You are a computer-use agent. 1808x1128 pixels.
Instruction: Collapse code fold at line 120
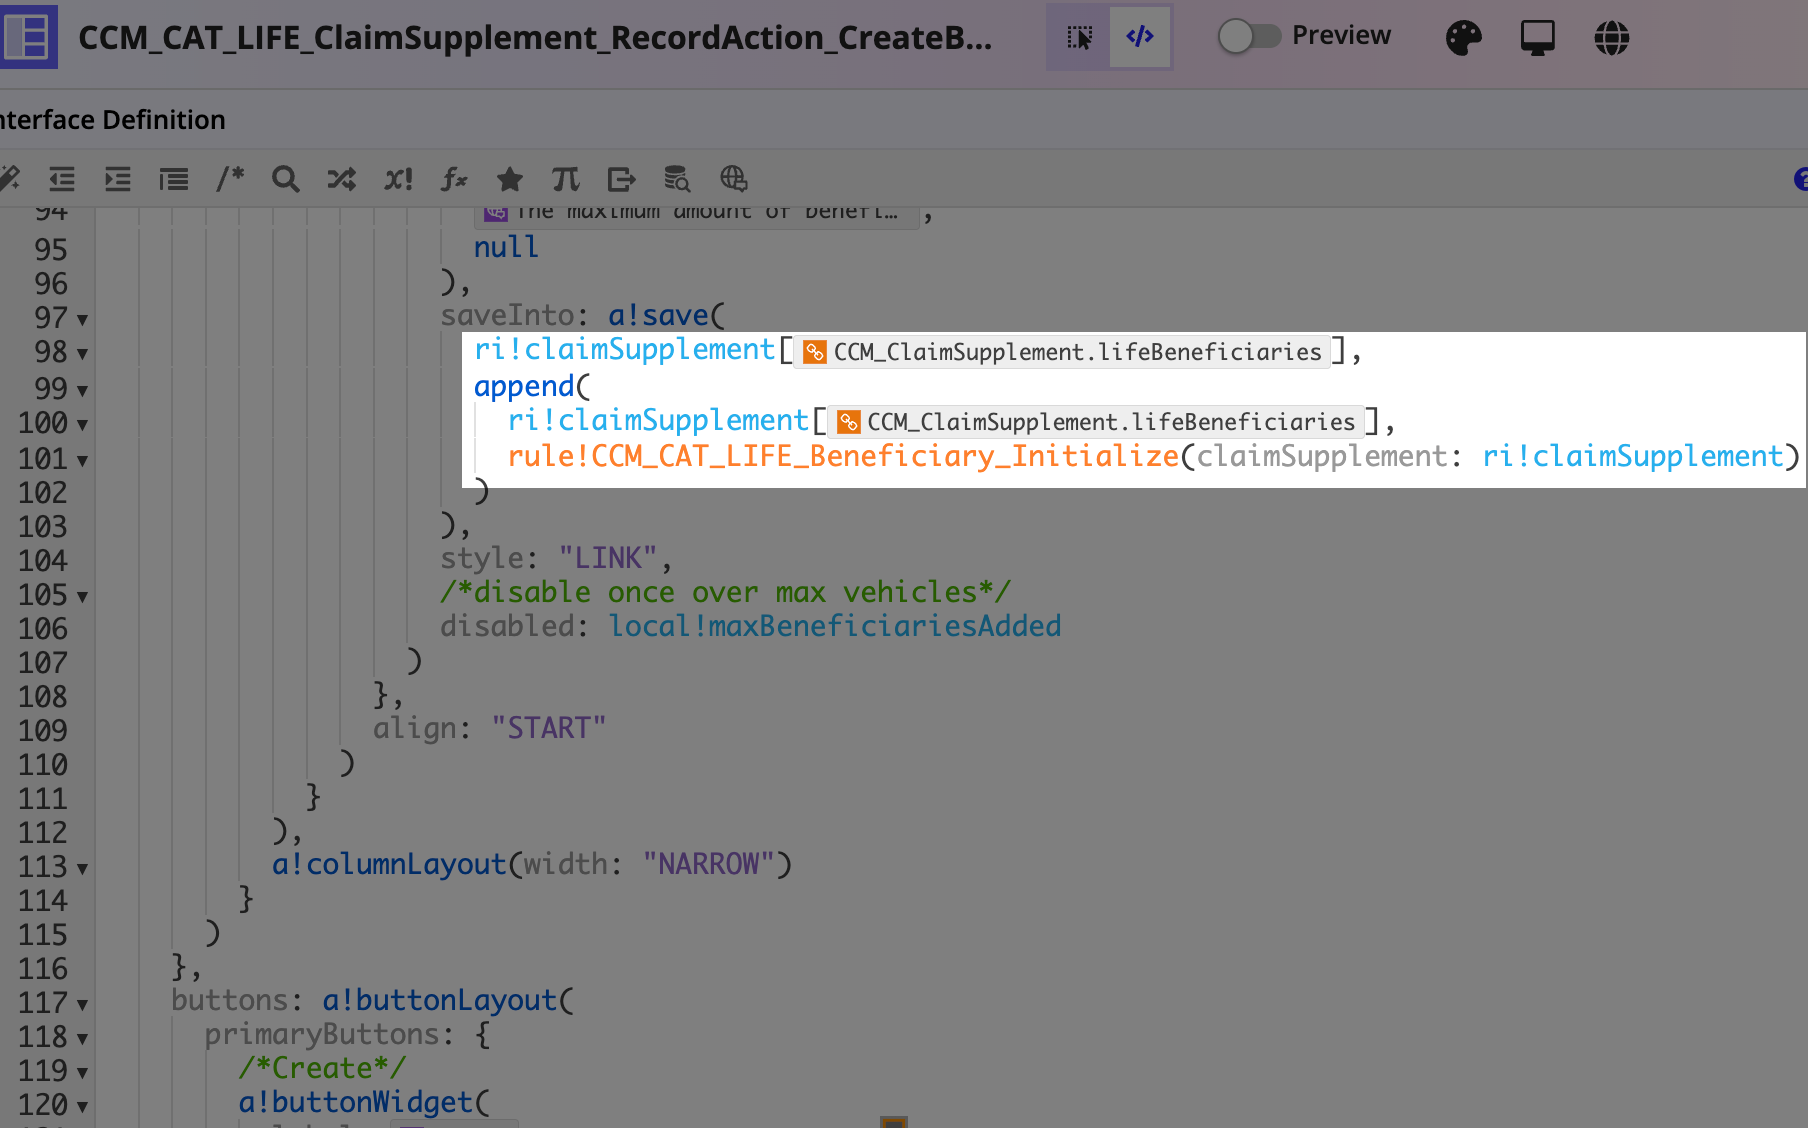(82, 1107)
